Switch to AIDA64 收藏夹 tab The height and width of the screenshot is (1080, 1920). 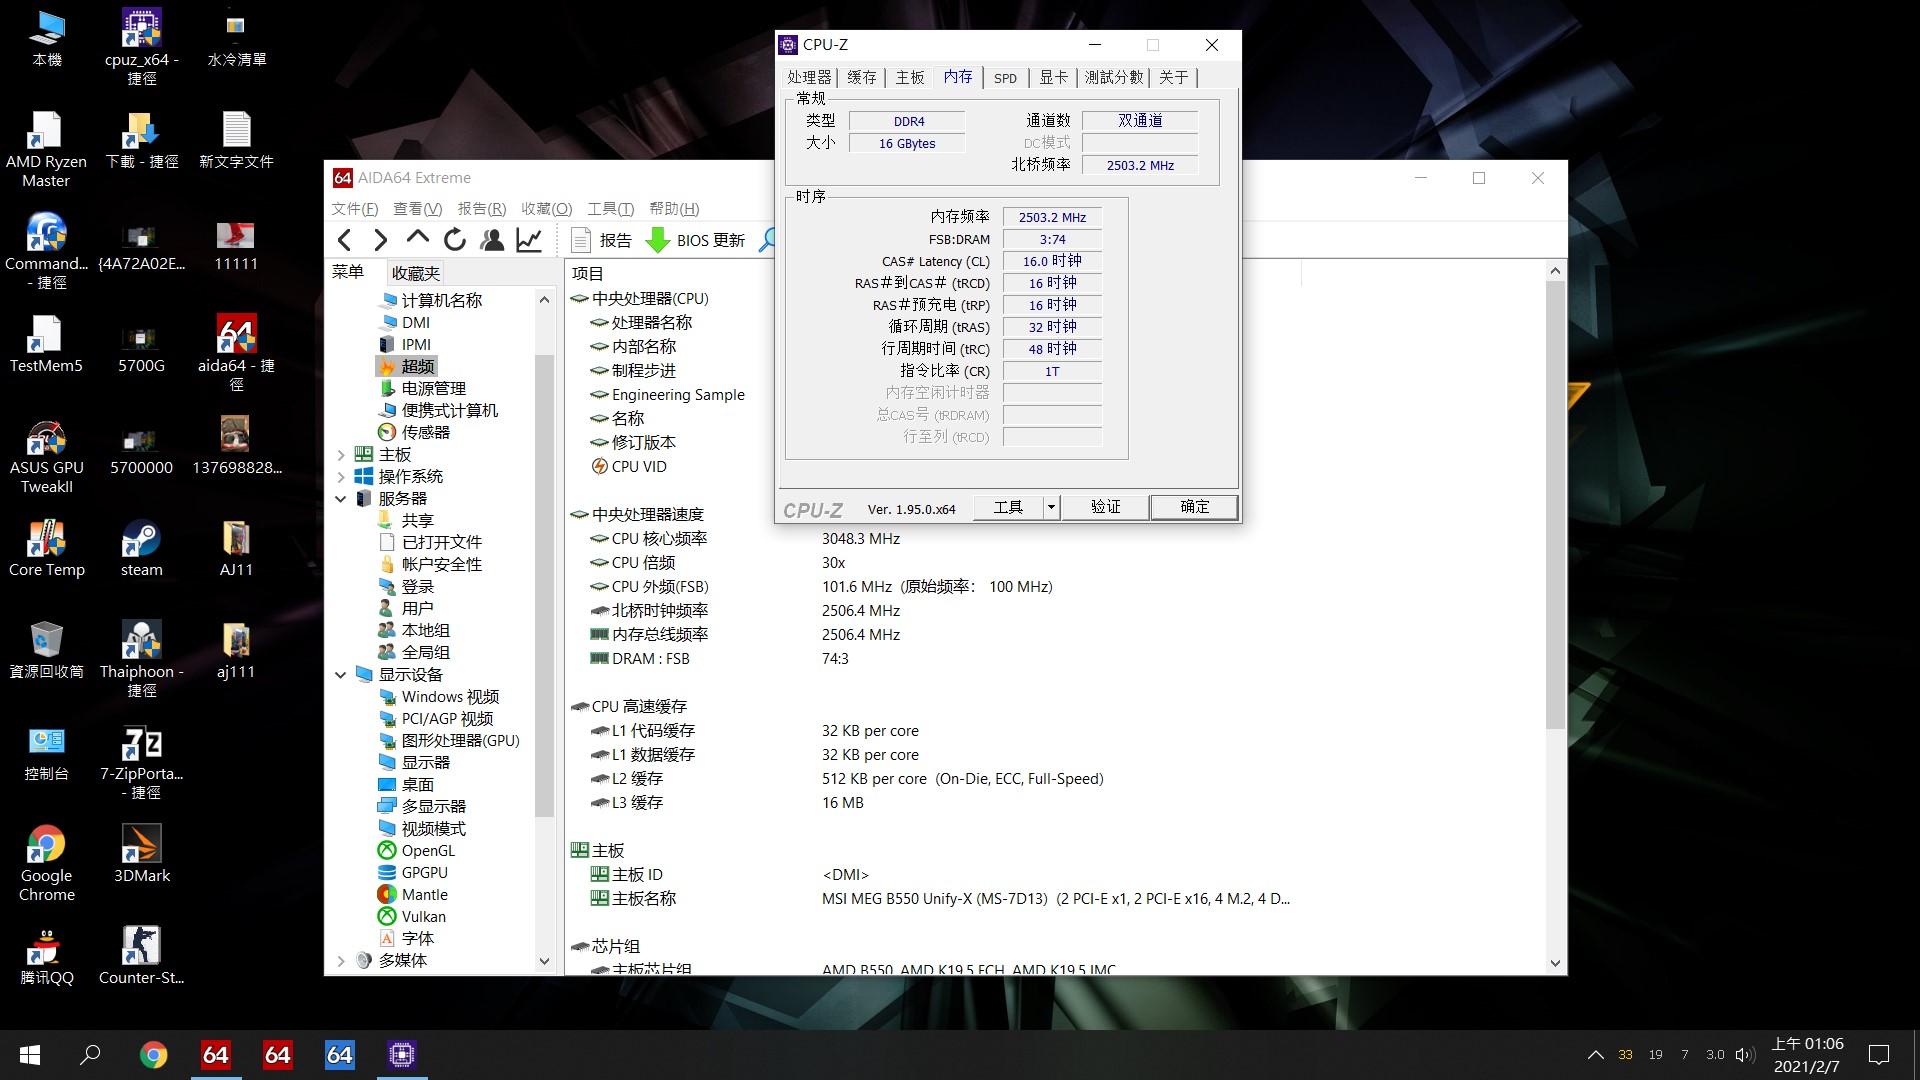click(416, 273)
